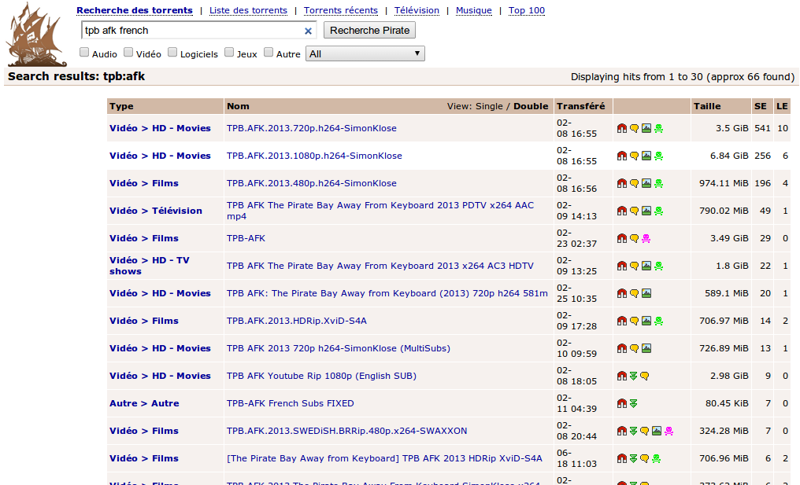Check the Logiciels filter checkbox

(x=173, y=53)
